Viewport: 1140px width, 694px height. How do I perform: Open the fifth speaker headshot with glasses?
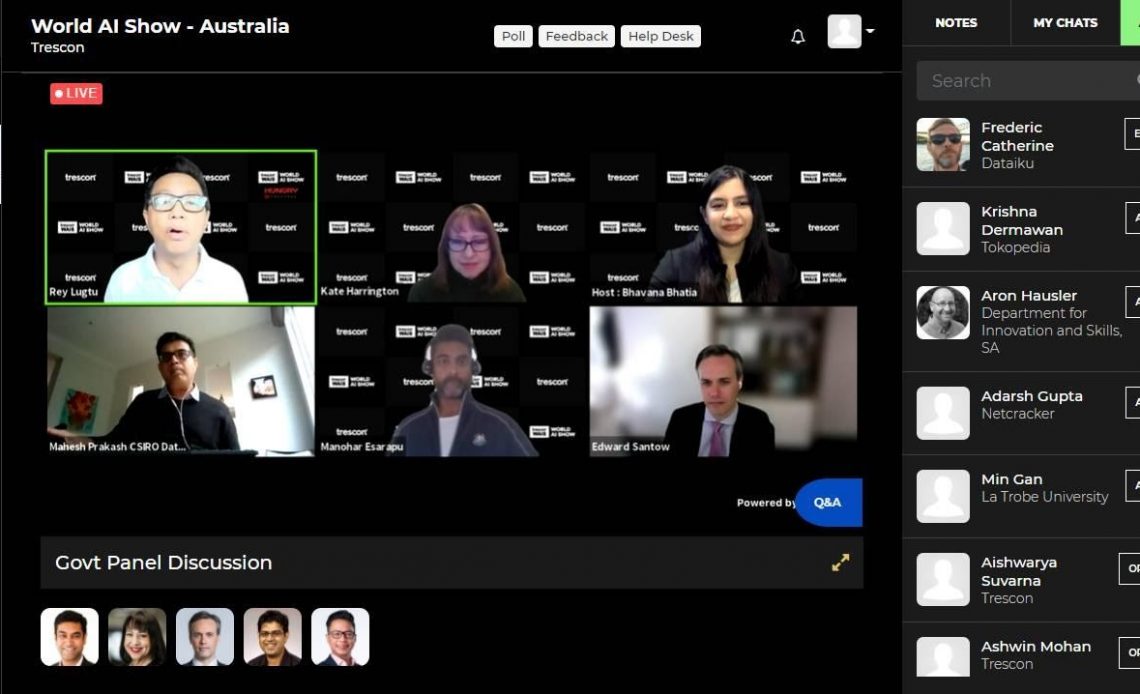pyautogui.click(x=340, y=637)
